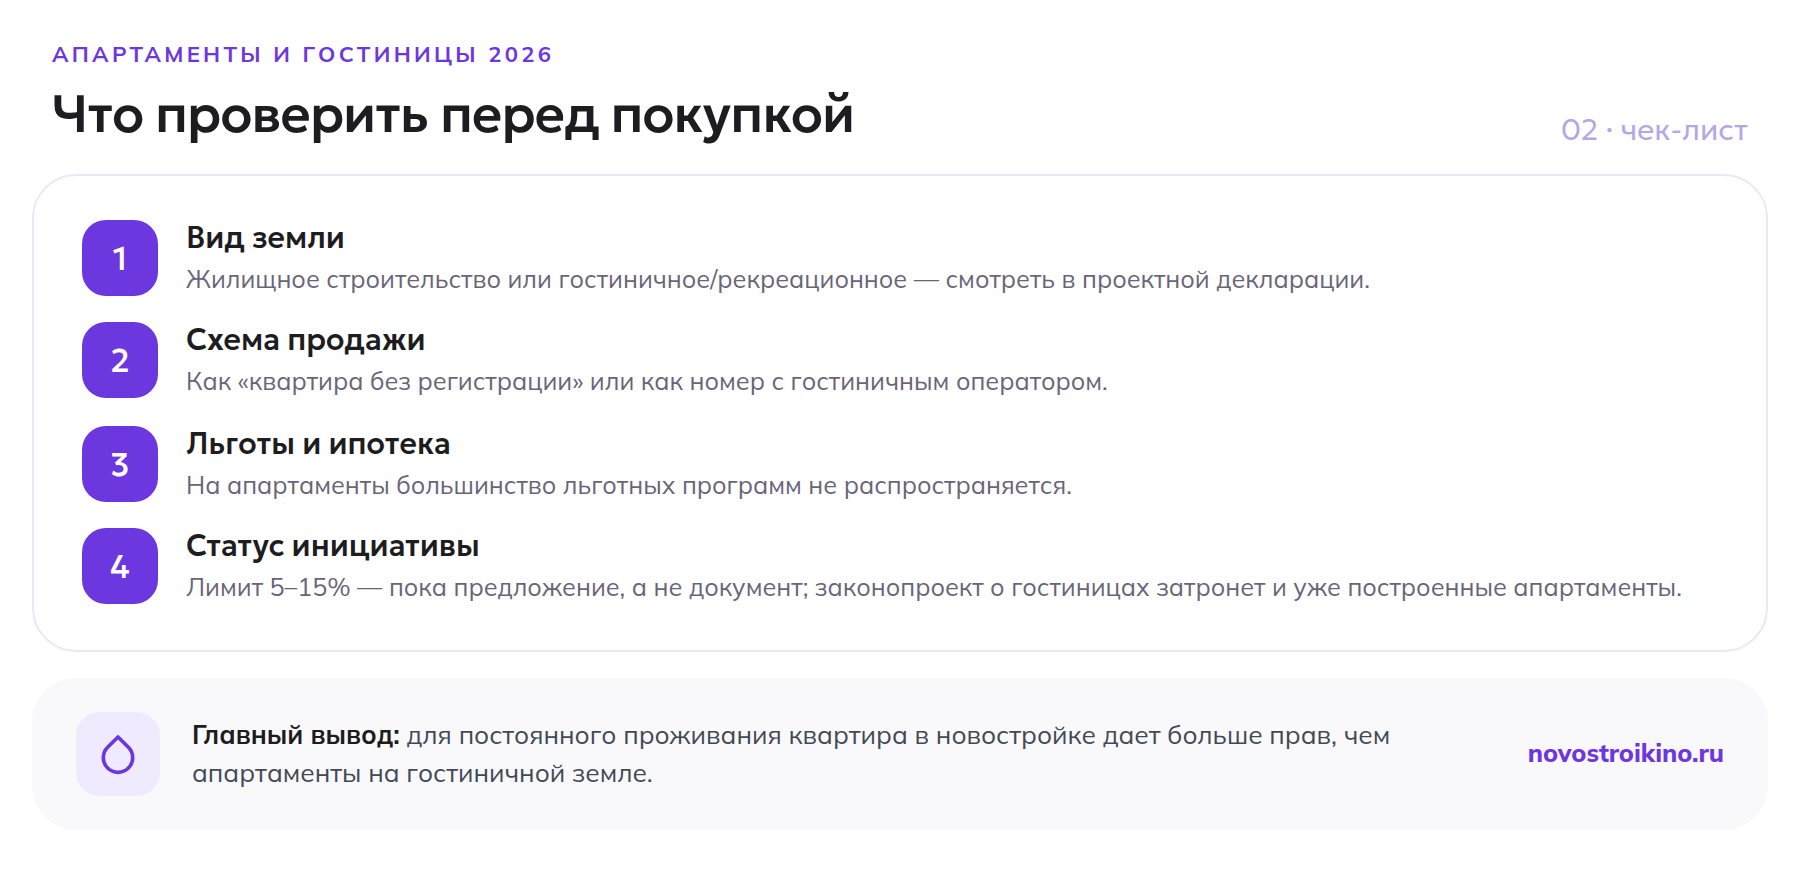Click the droplet icon beside Главный вывод
The width and height of the screenshot is (1800, 894).
[x=118, y=754]
